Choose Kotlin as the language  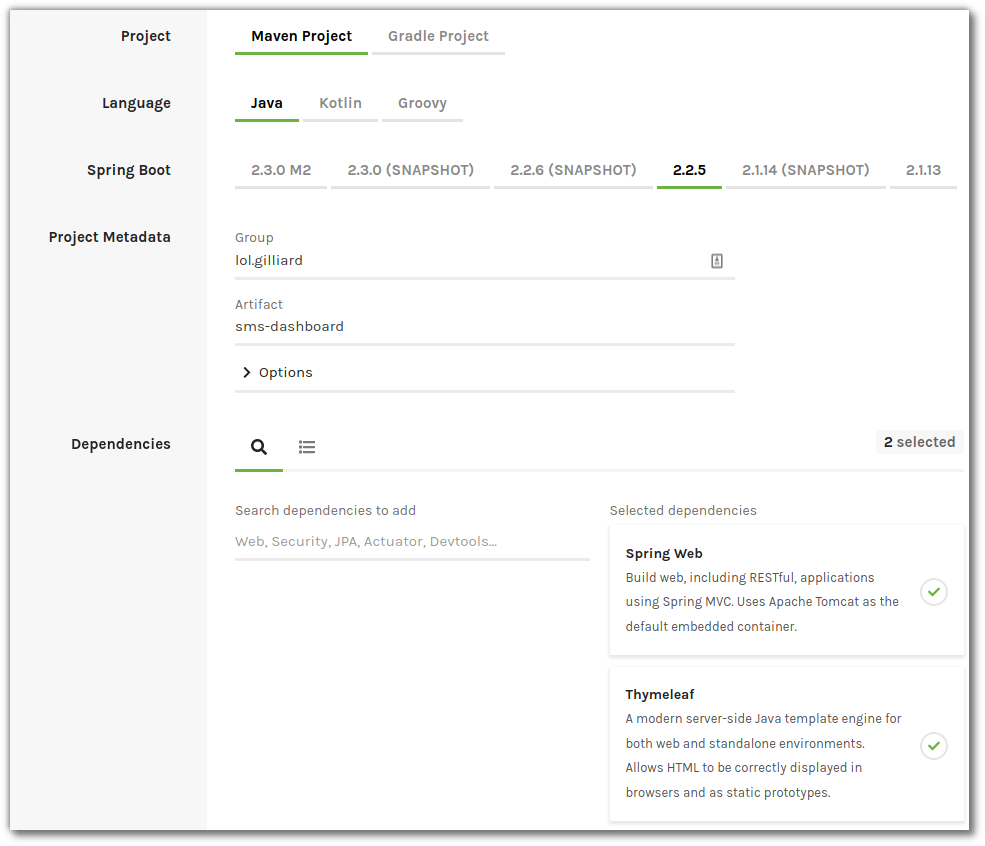340,102
